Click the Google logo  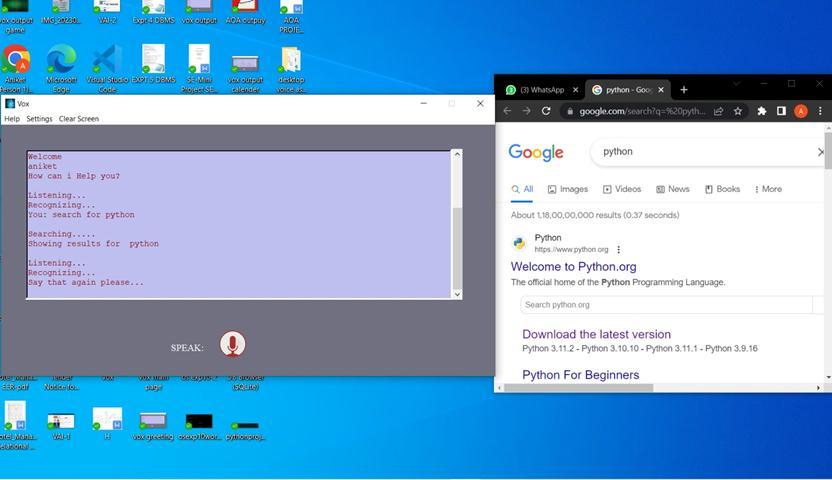click(536, 153)
